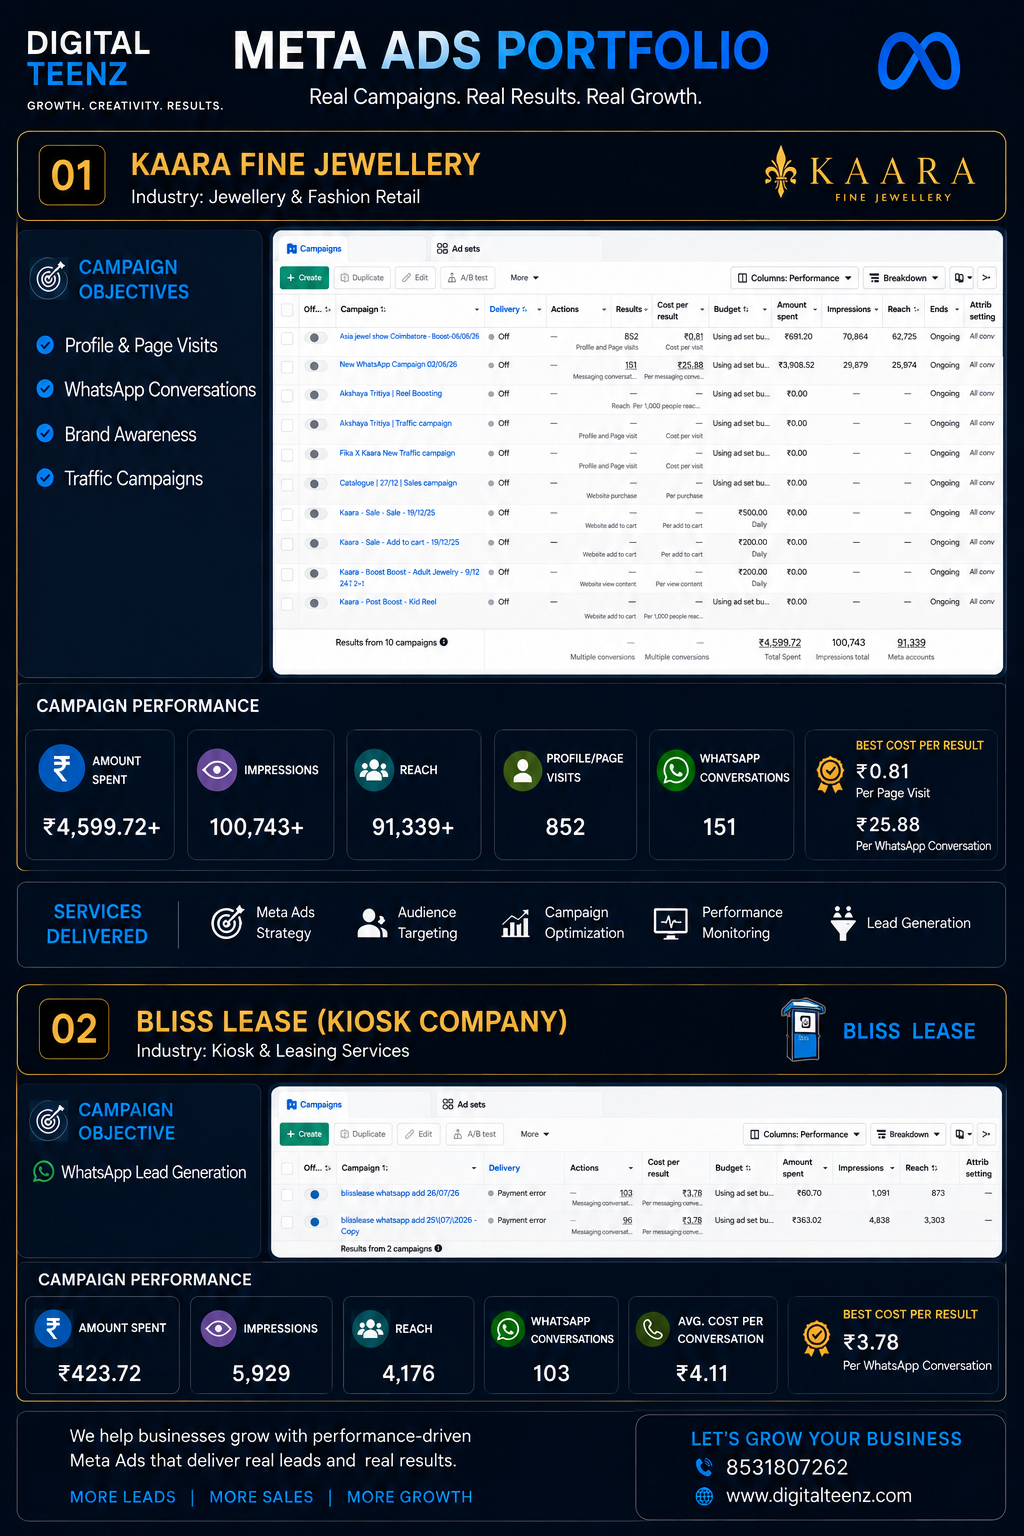This screenshot has height=1536, width=1024.
Task: Click the Campaign Optimization chart icon
Action: coord(516,923)
